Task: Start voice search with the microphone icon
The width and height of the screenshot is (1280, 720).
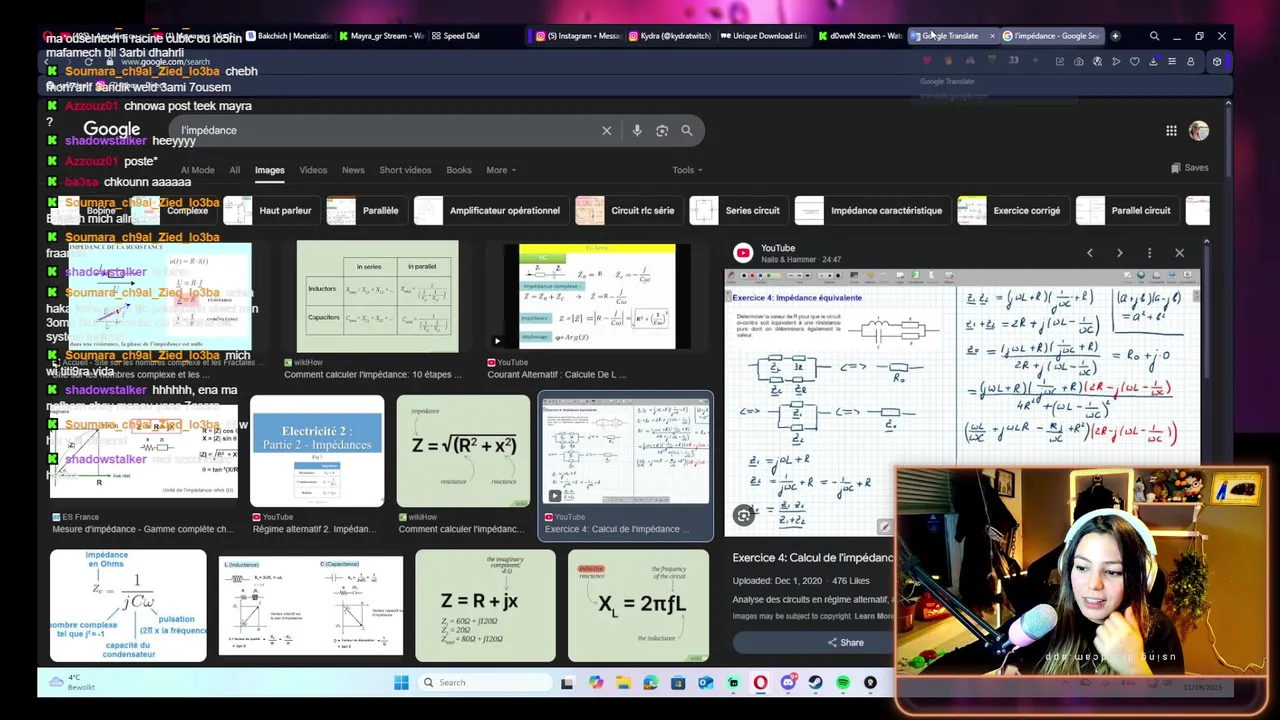Action: [x=637, y=130]
